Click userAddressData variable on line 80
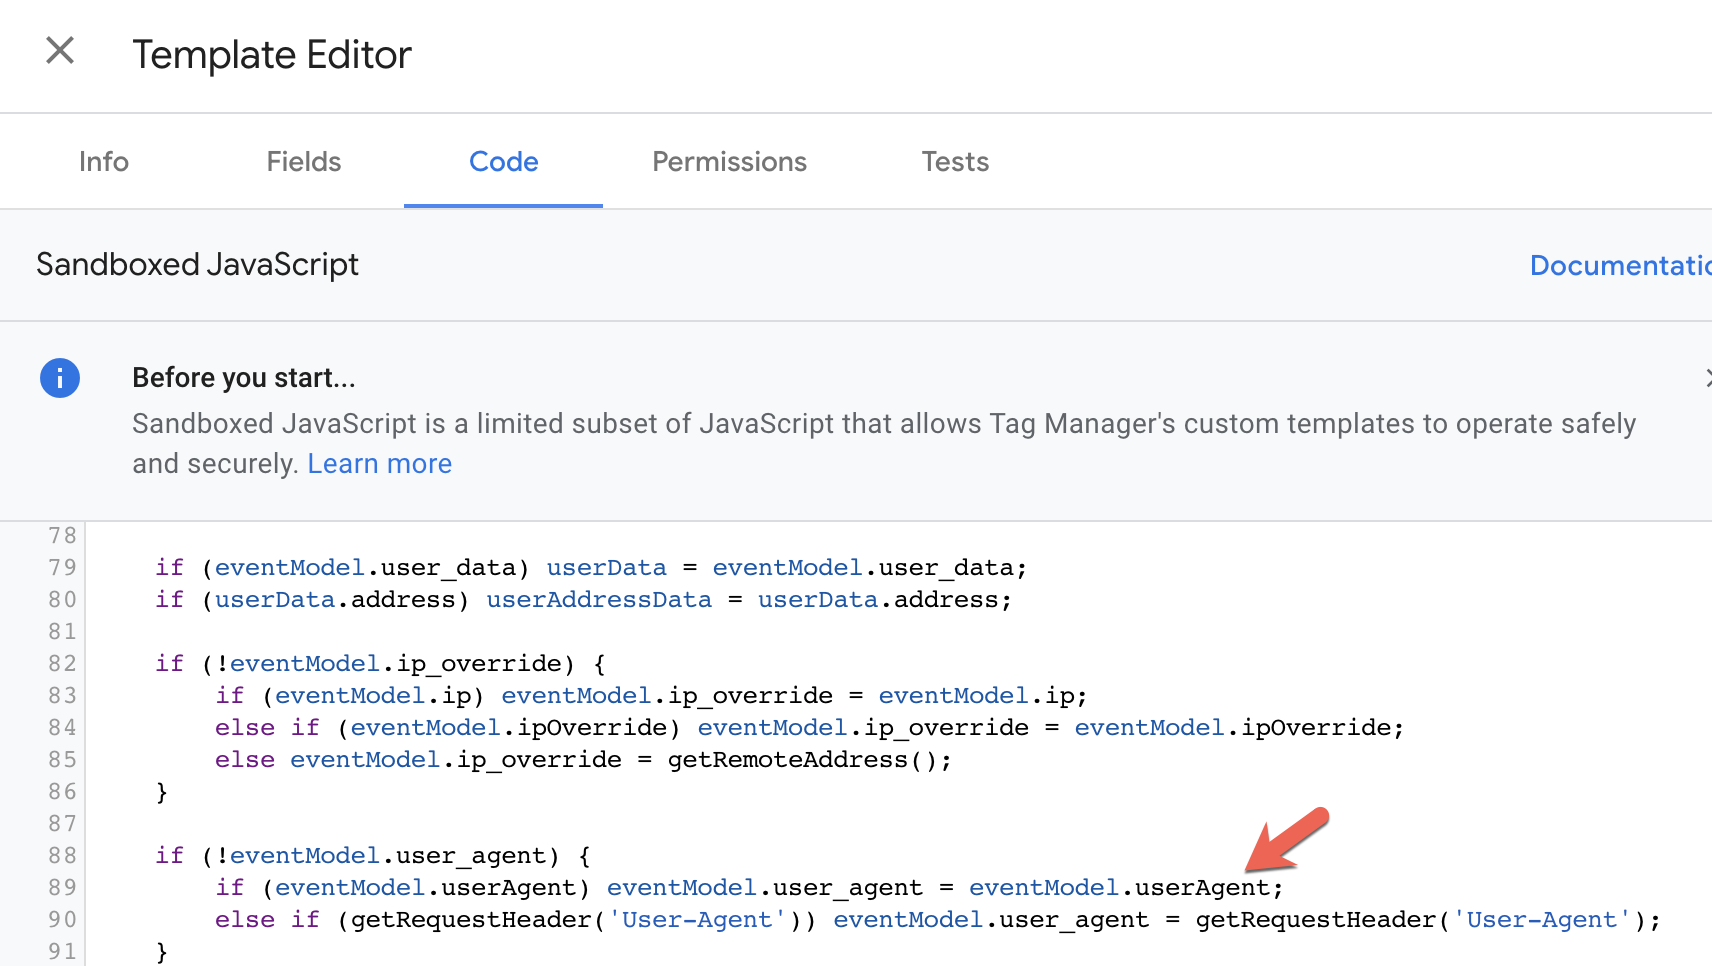The height and width of the screenshot is (966, 1712). click(x=599, y=600)
